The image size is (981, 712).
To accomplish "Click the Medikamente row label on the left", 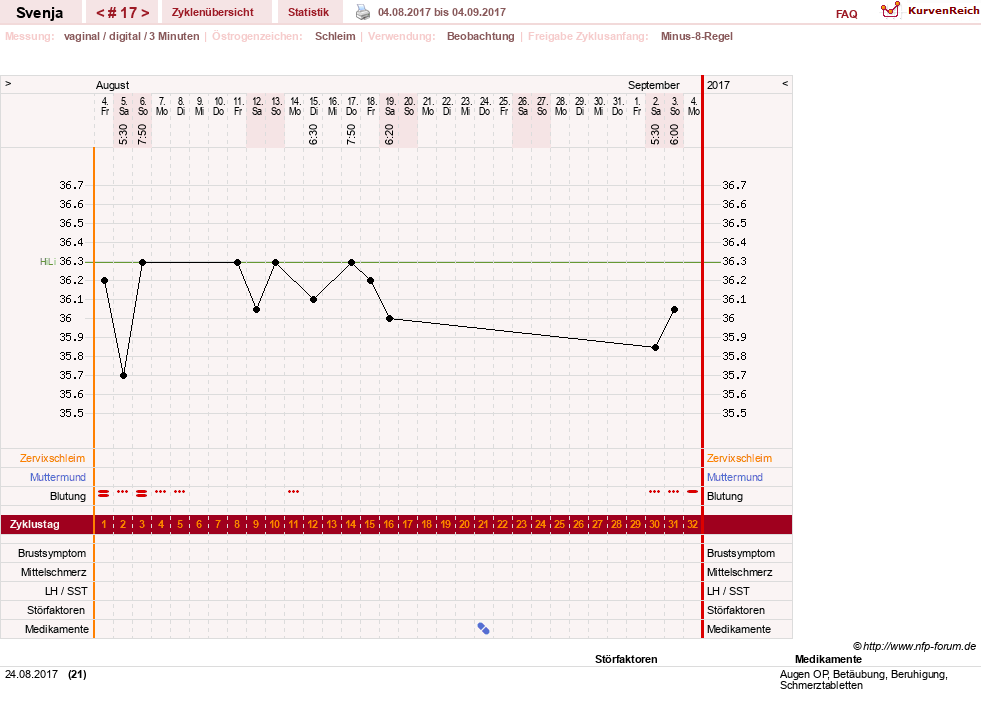I will coord(57,629).
